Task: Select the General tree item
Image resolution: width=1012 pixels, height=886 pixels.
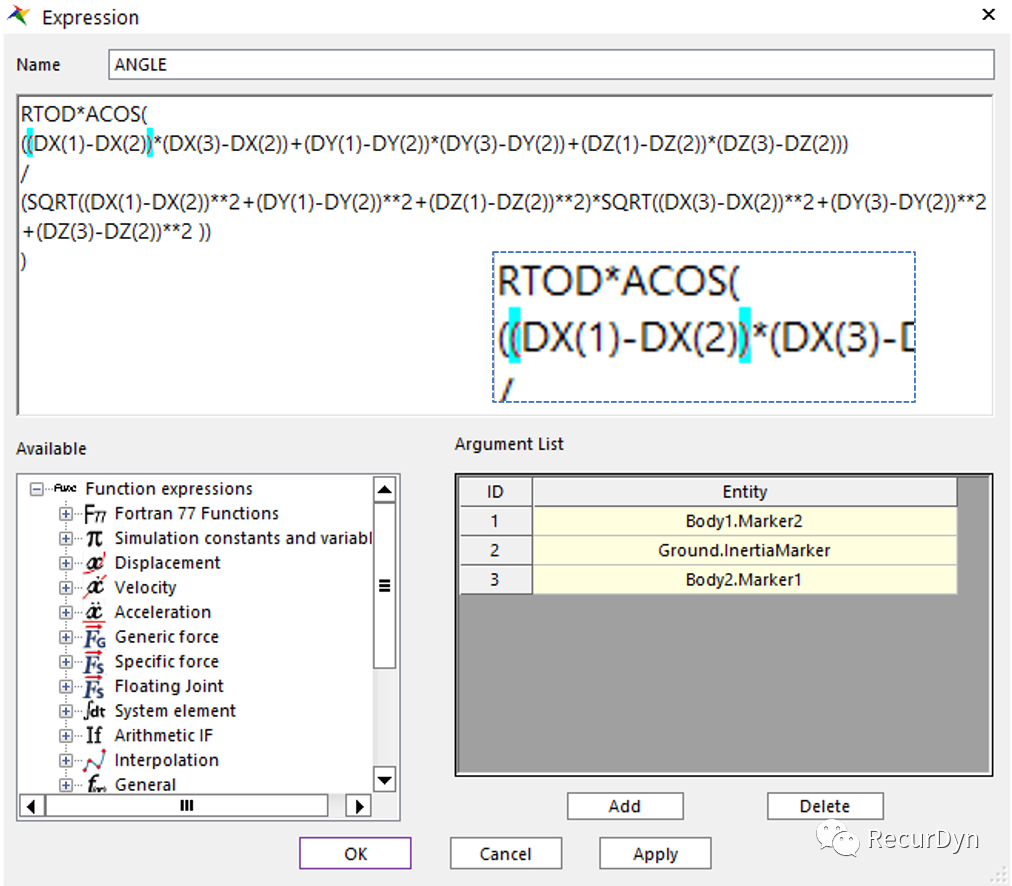Action: point(145,785)
